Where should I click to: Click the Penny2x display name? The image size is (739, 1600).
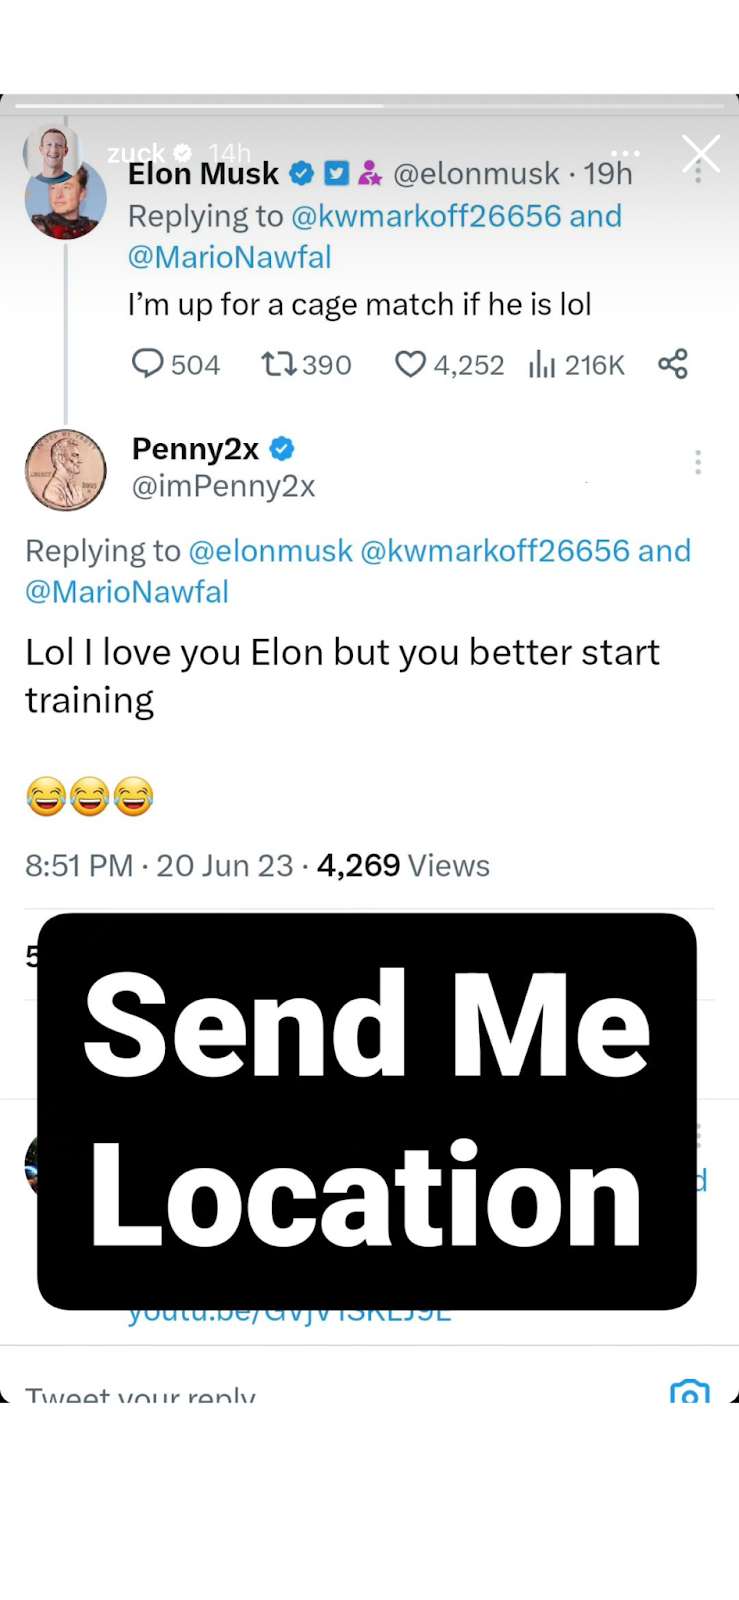click(195, 449)
